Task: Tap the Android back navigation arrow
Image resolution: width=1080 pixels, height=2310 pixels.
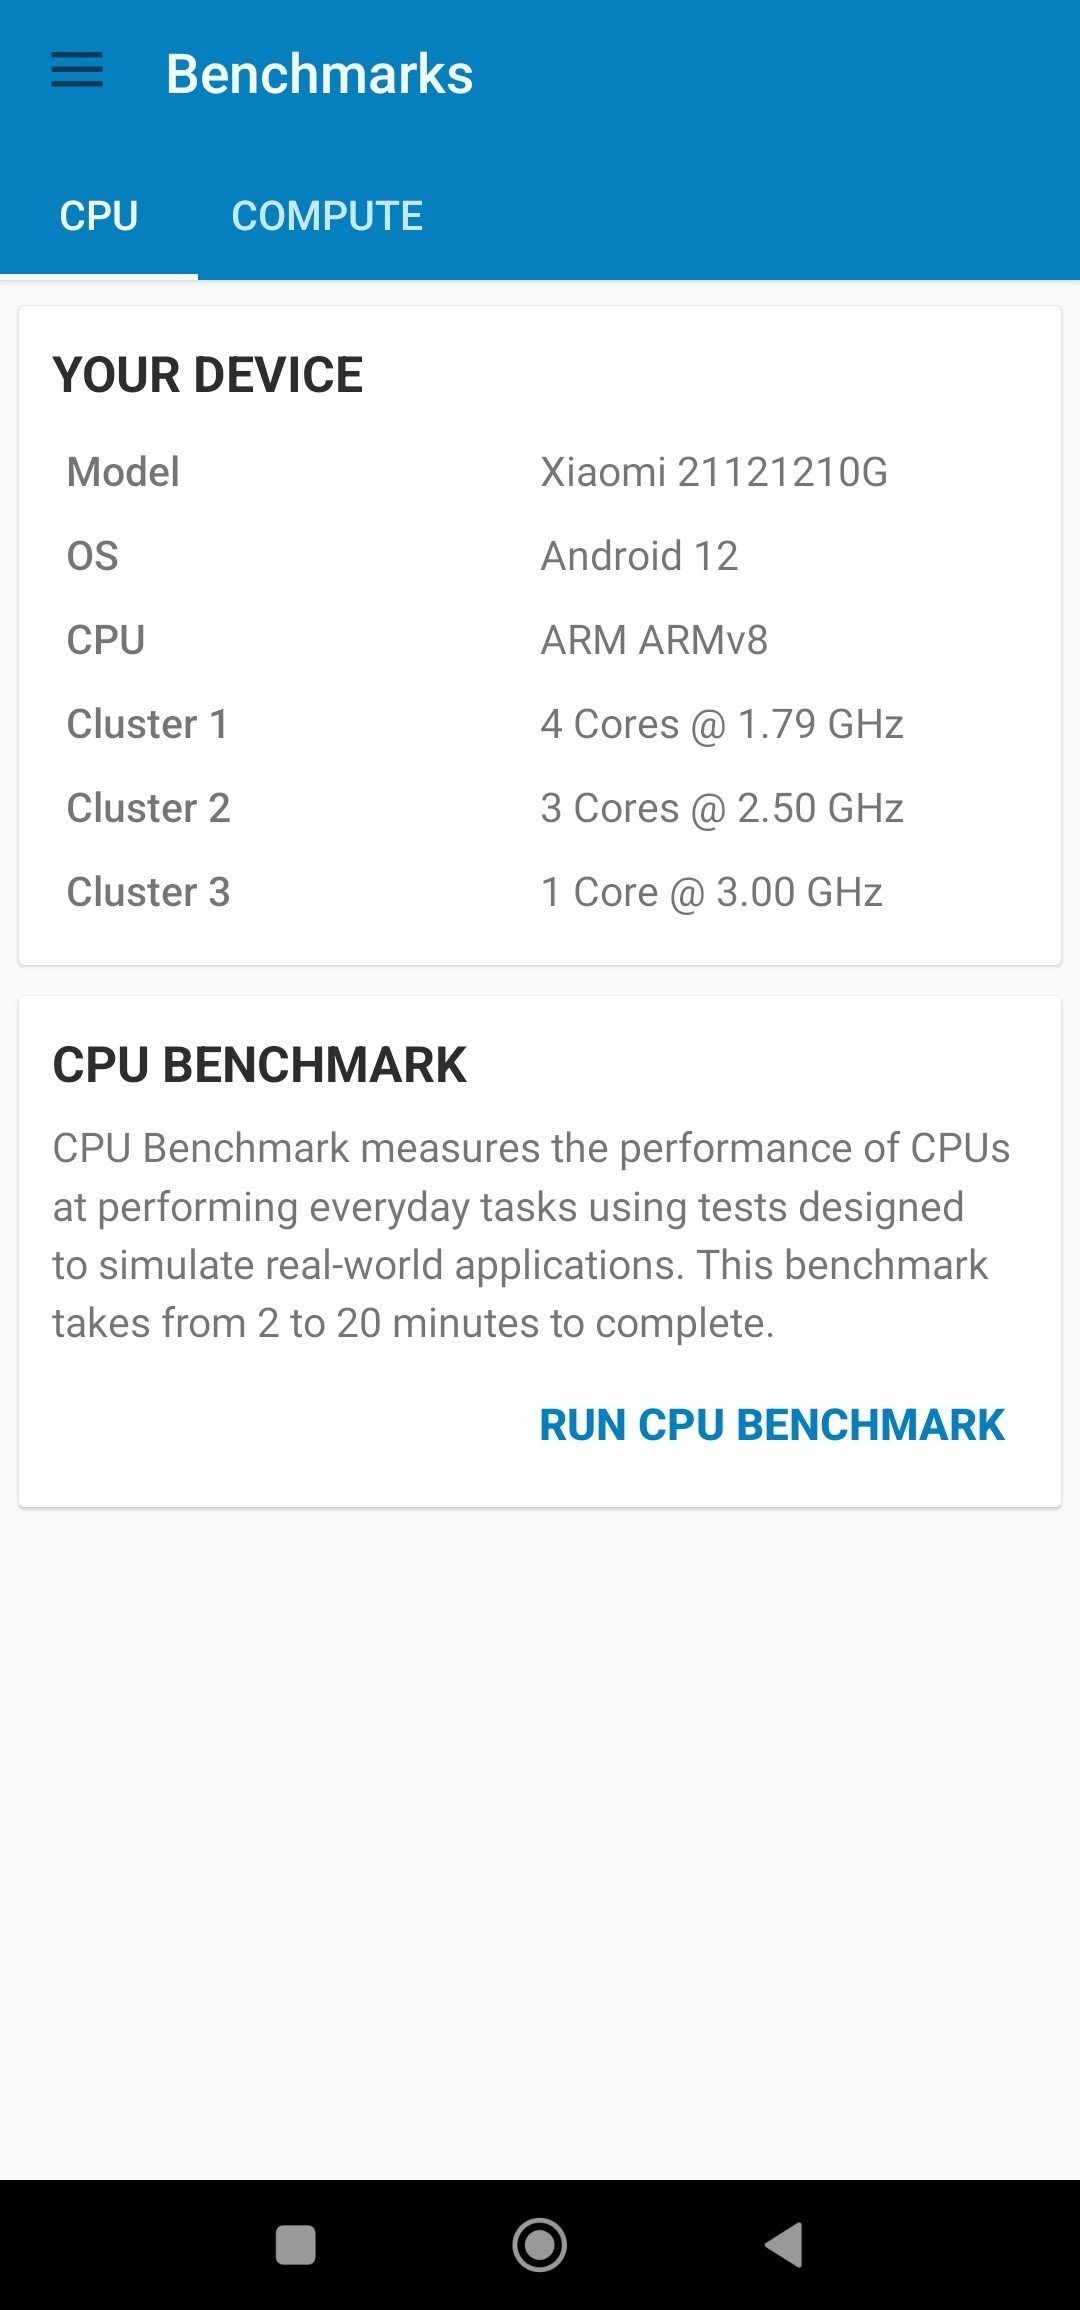Action: (x=784, y=2244)
